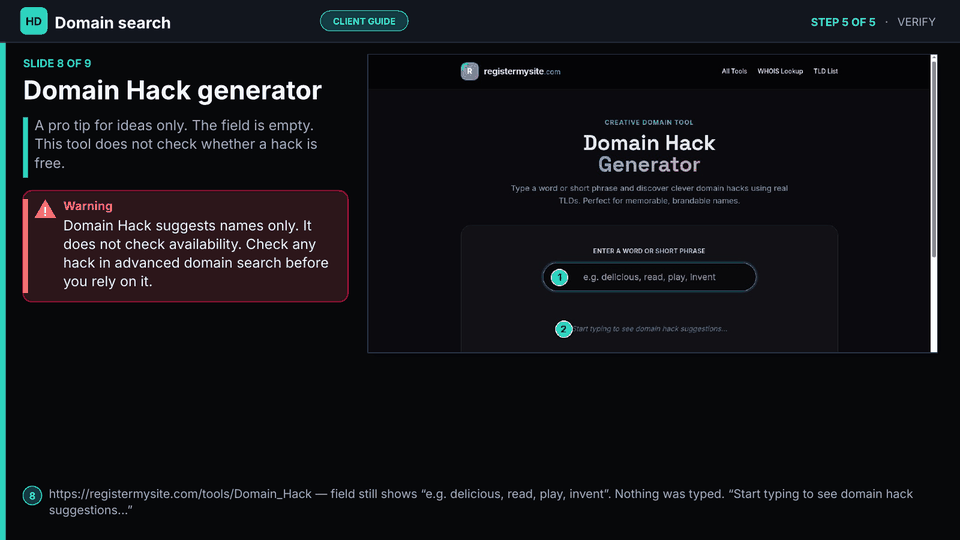The height and width of the screenshot is (540, 960).
Task: Click the embedded Domain Hack page screenshot thumbnail
Action: [652, 203]
